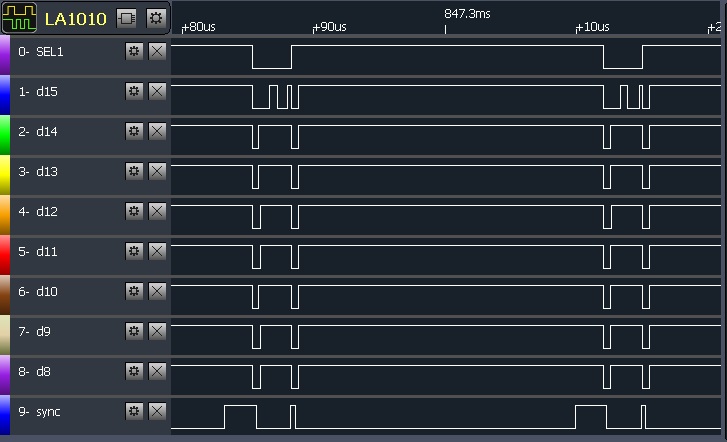
Task: Remove the d14 channel with X button
Action: point(157,131)
